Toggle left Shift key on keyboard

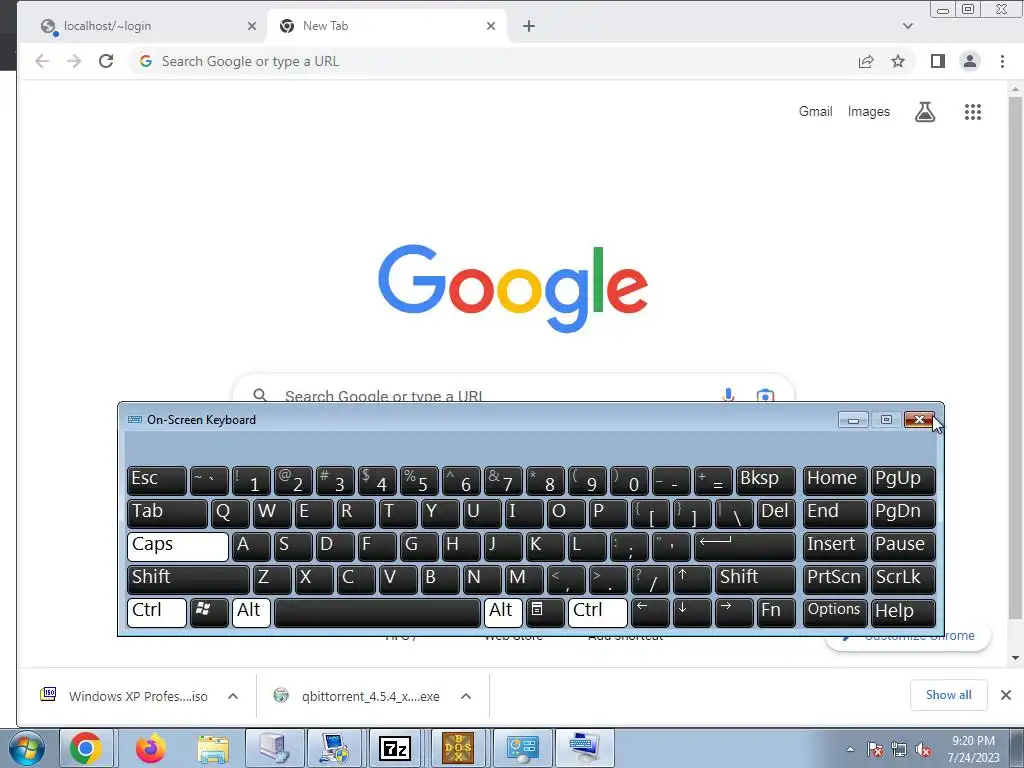pyautogui.click(x=188, y=579)
